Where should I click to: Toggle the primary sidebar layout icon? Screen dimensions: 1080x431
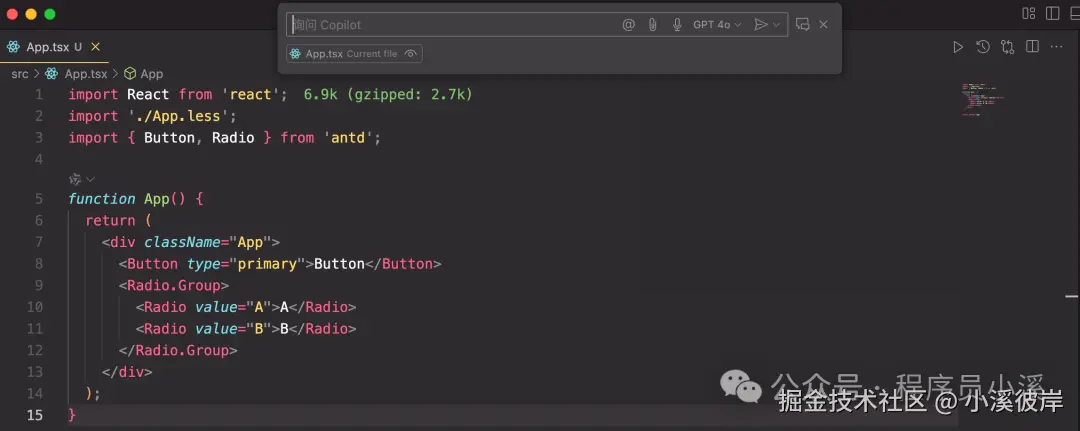pyautogui.click(x=1052, y=13)
